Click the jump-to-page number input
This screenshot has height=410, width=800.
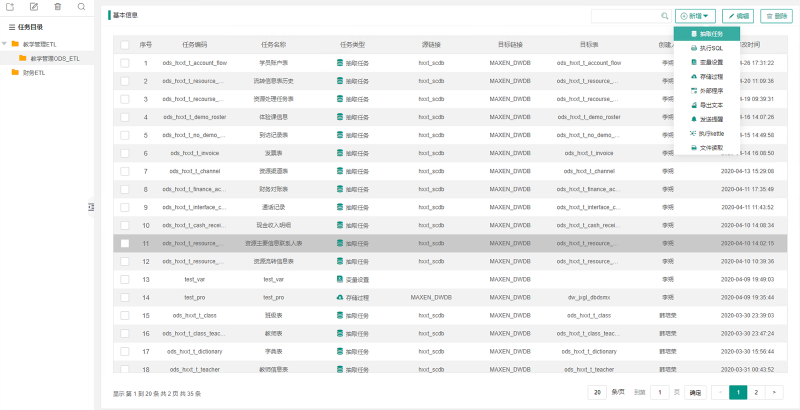[660, 392]
